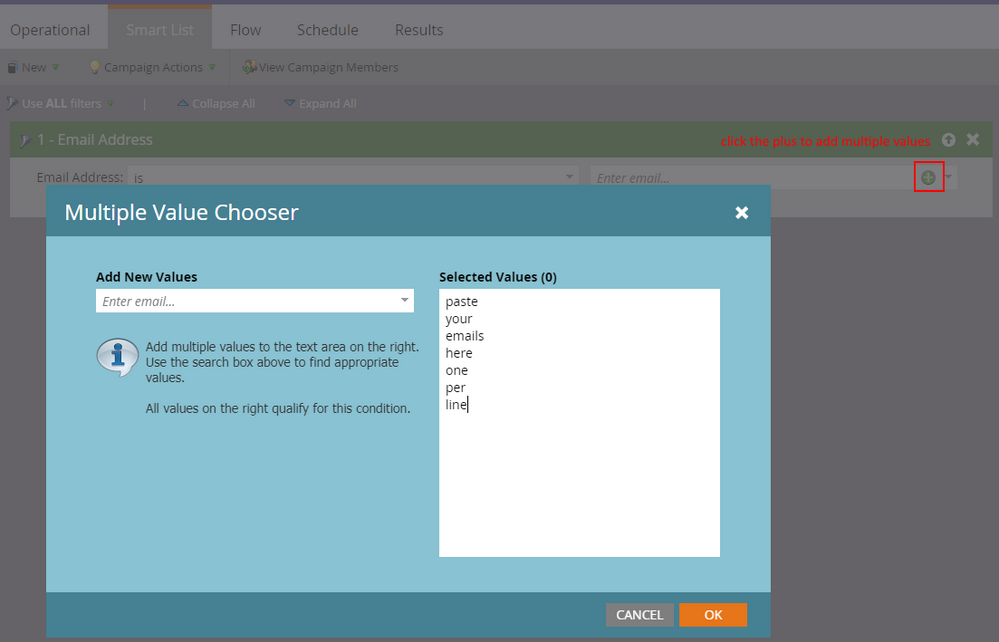Switch to the Flow tab
This screenshot has height=642, width=999.
coord(245,30)
